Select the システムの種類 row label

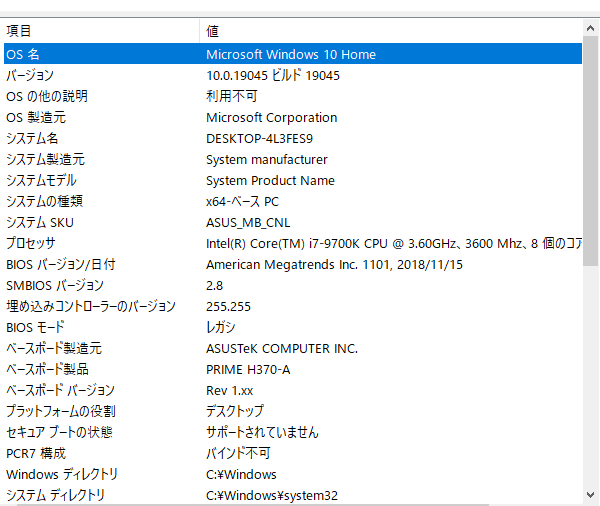(x=44, y=201)
